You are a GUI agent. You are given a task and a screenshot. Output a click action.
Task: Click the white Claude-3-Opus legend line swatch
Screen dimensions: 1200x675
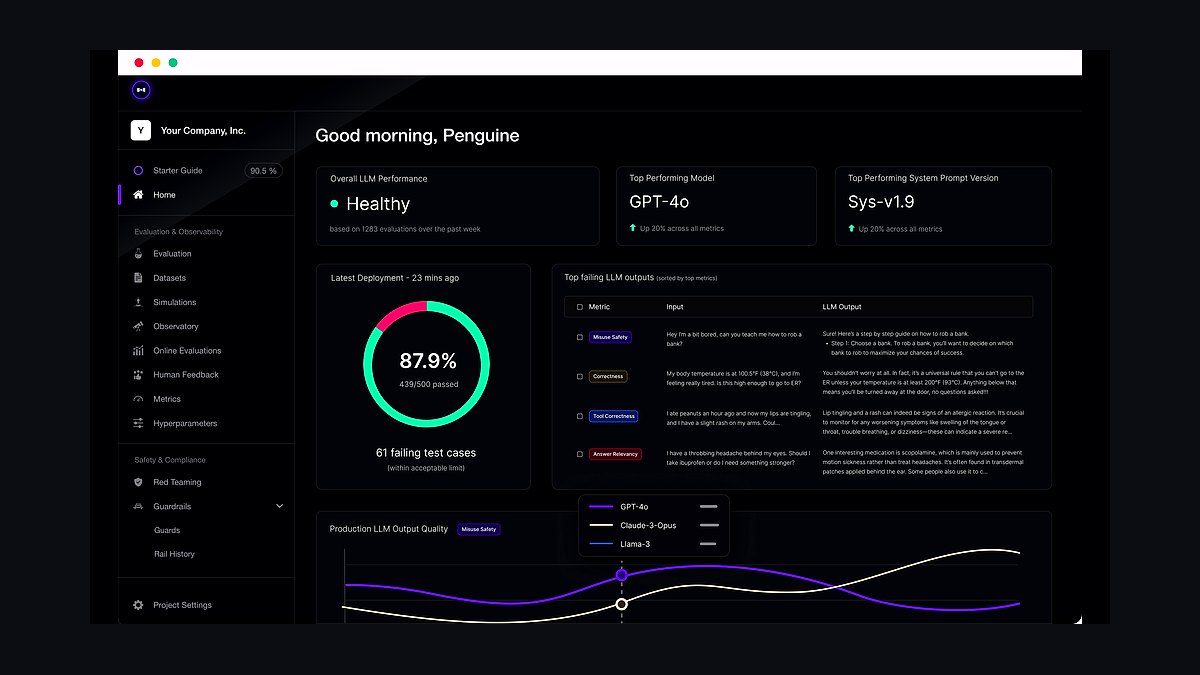[601, 525]
